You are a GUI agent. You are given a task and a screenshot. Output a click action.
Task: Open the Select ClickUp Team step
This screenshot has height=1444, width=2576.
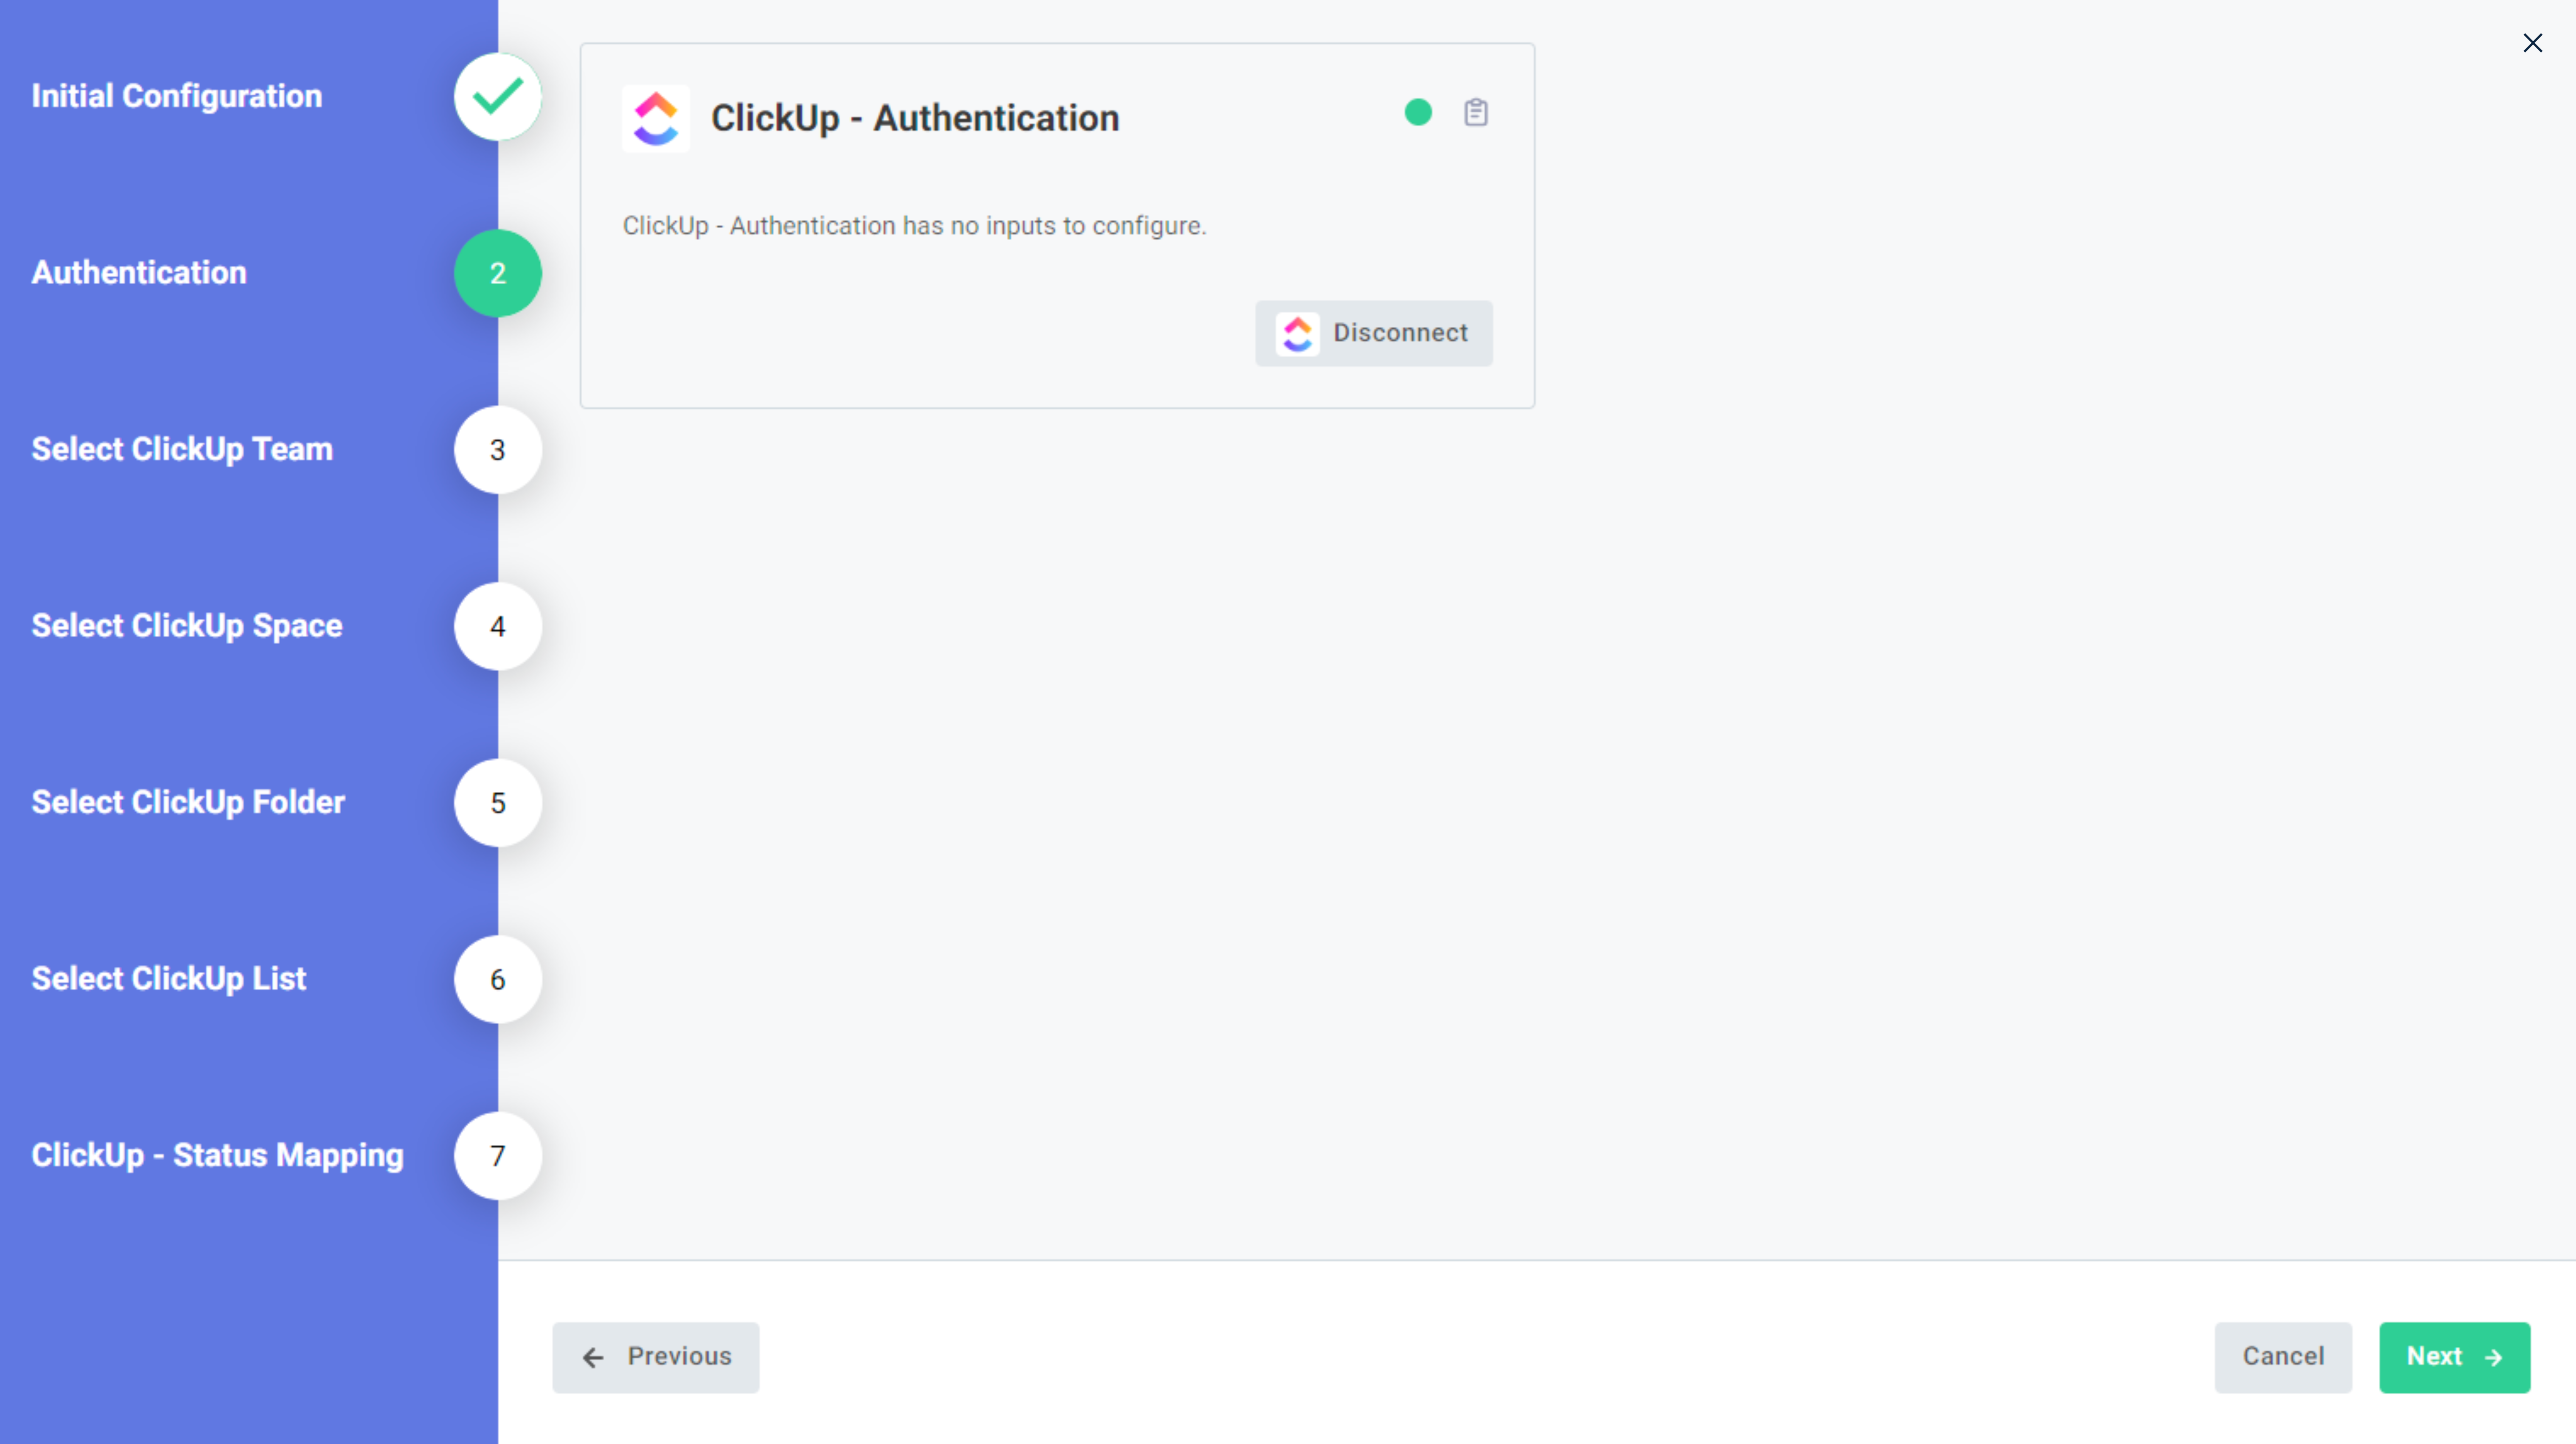497,450
